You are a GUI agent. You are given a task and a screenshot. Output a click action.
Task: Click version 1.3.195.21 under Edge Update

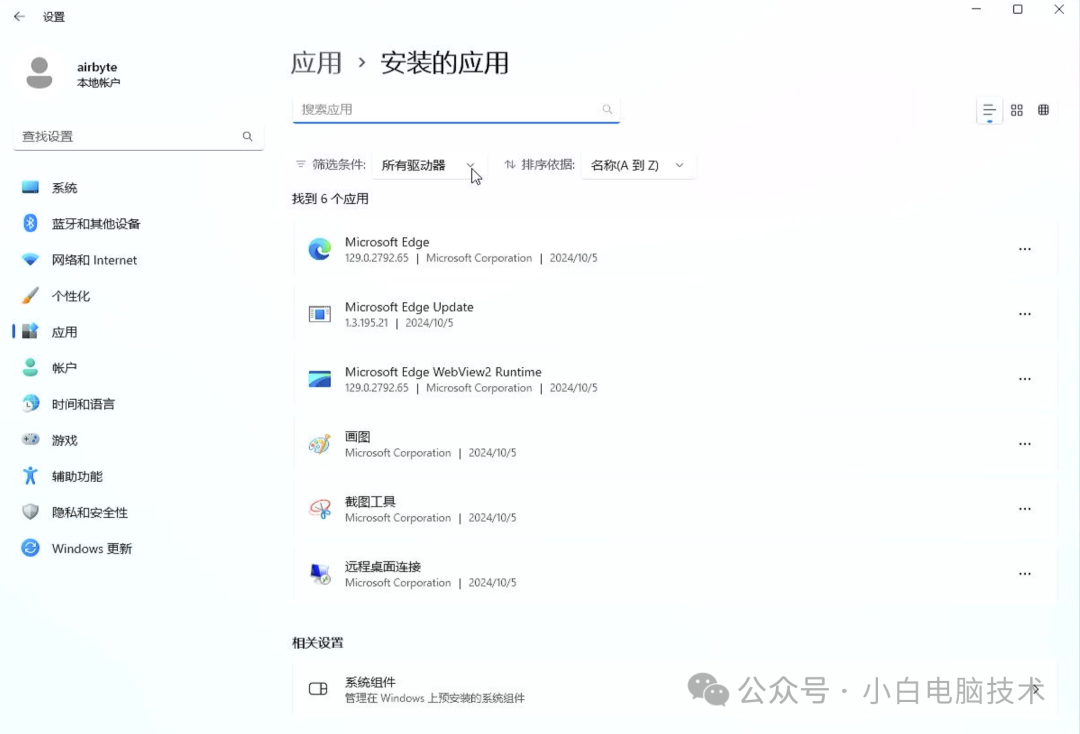366,323
